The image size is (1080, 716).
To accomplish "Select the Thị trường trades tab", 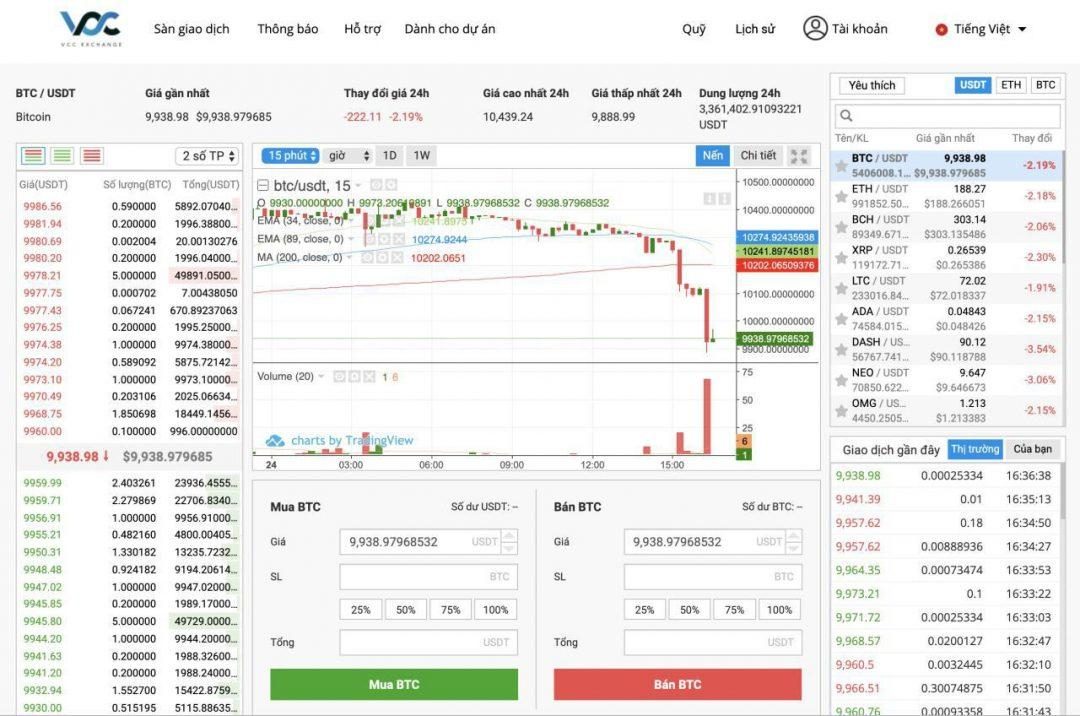I will 975,449.
